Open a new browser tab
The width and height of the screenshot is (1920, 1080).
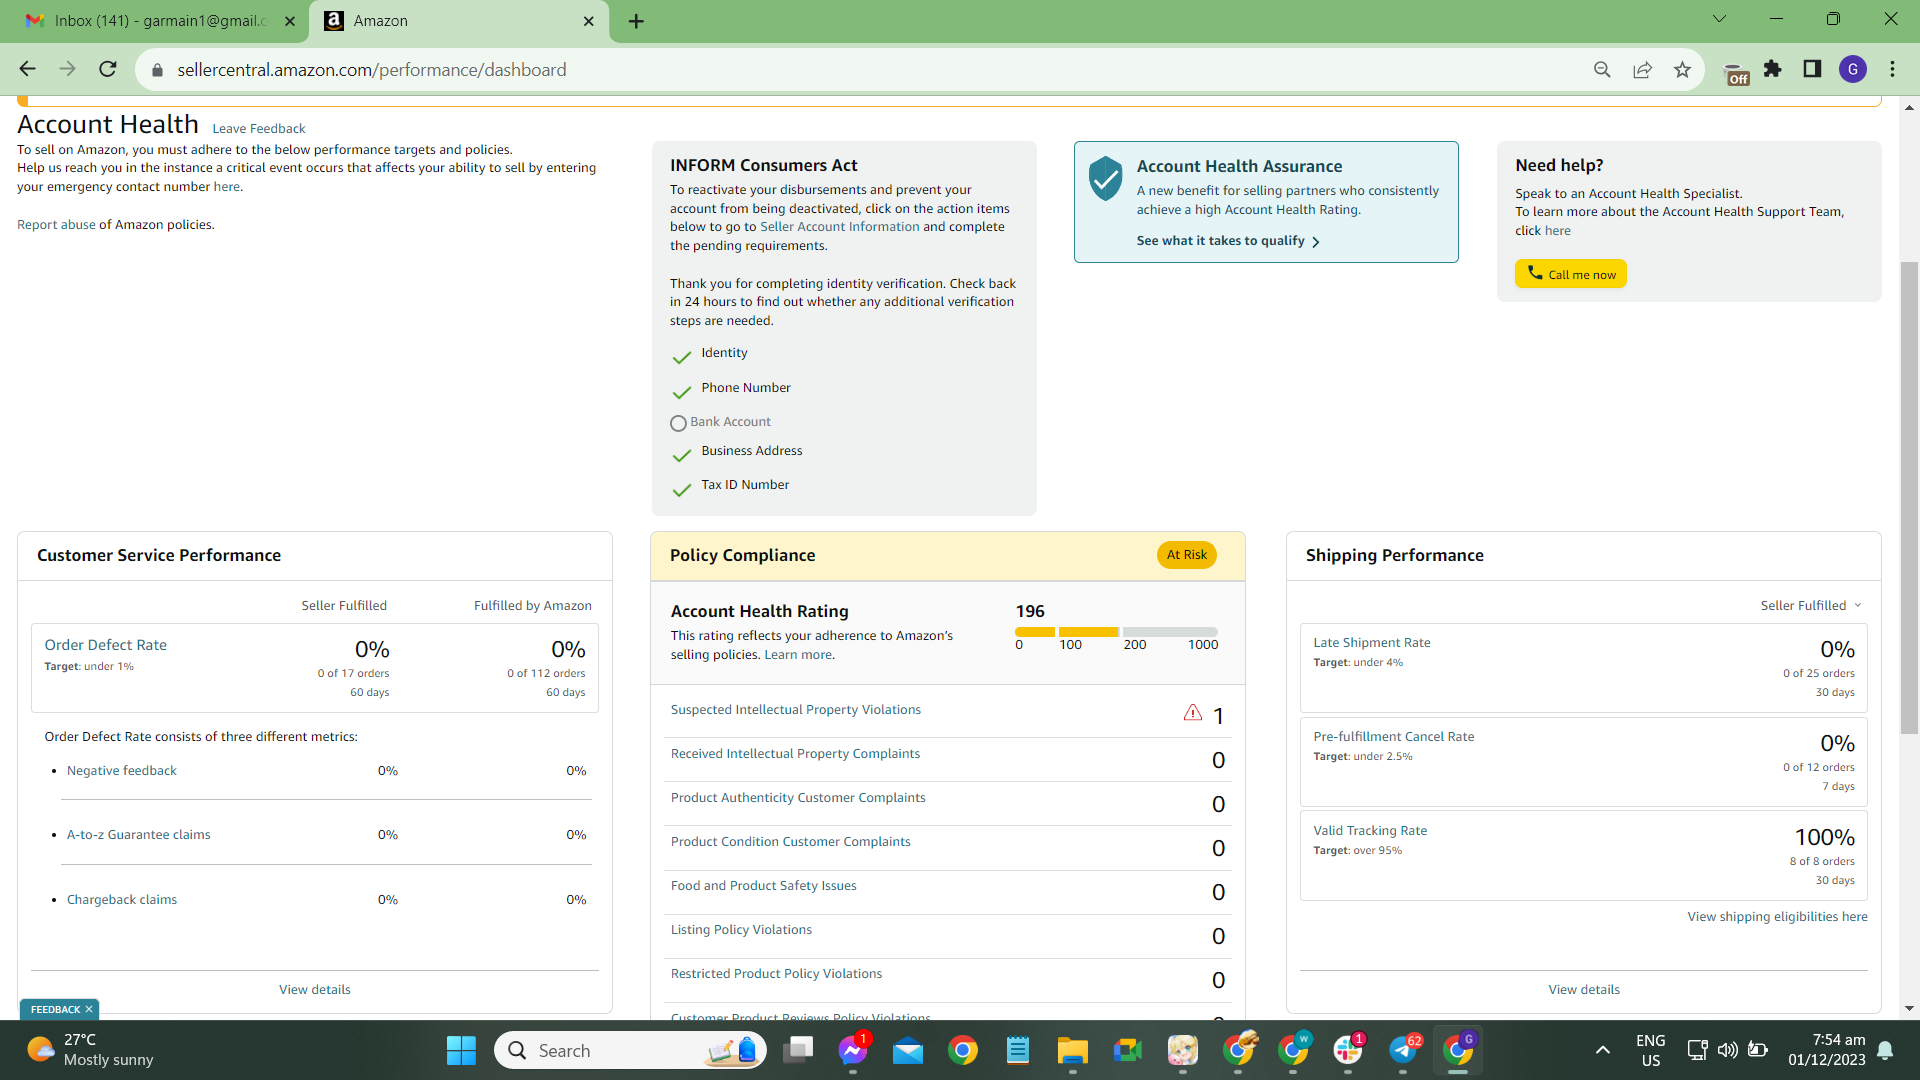tap(636, 21)
